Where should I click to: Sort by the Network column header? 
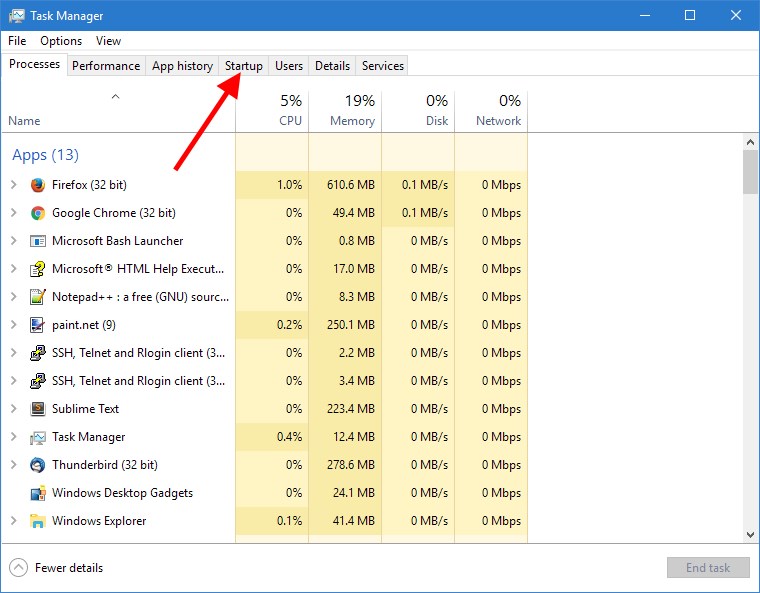[491, 112]
